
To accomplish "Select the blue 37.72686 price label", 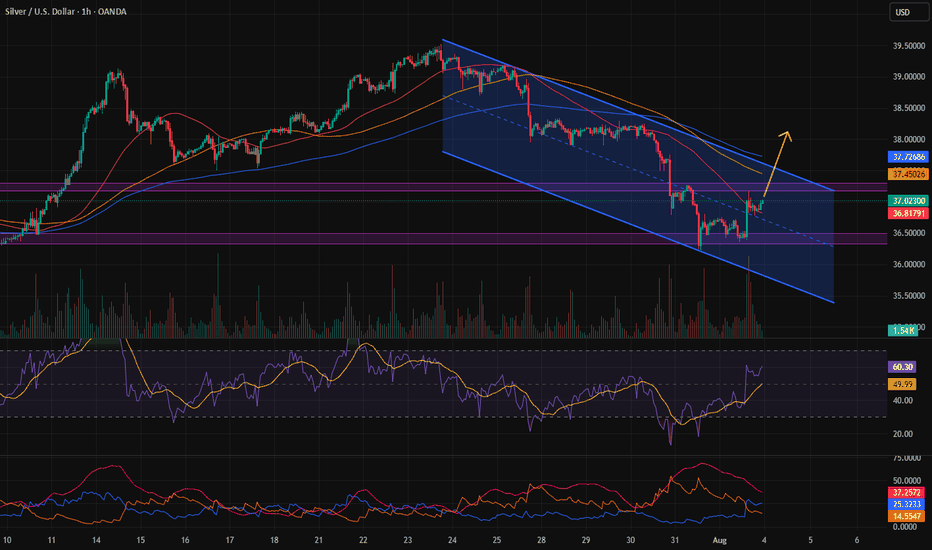I will pyautogui.click(x=908, y=157).
